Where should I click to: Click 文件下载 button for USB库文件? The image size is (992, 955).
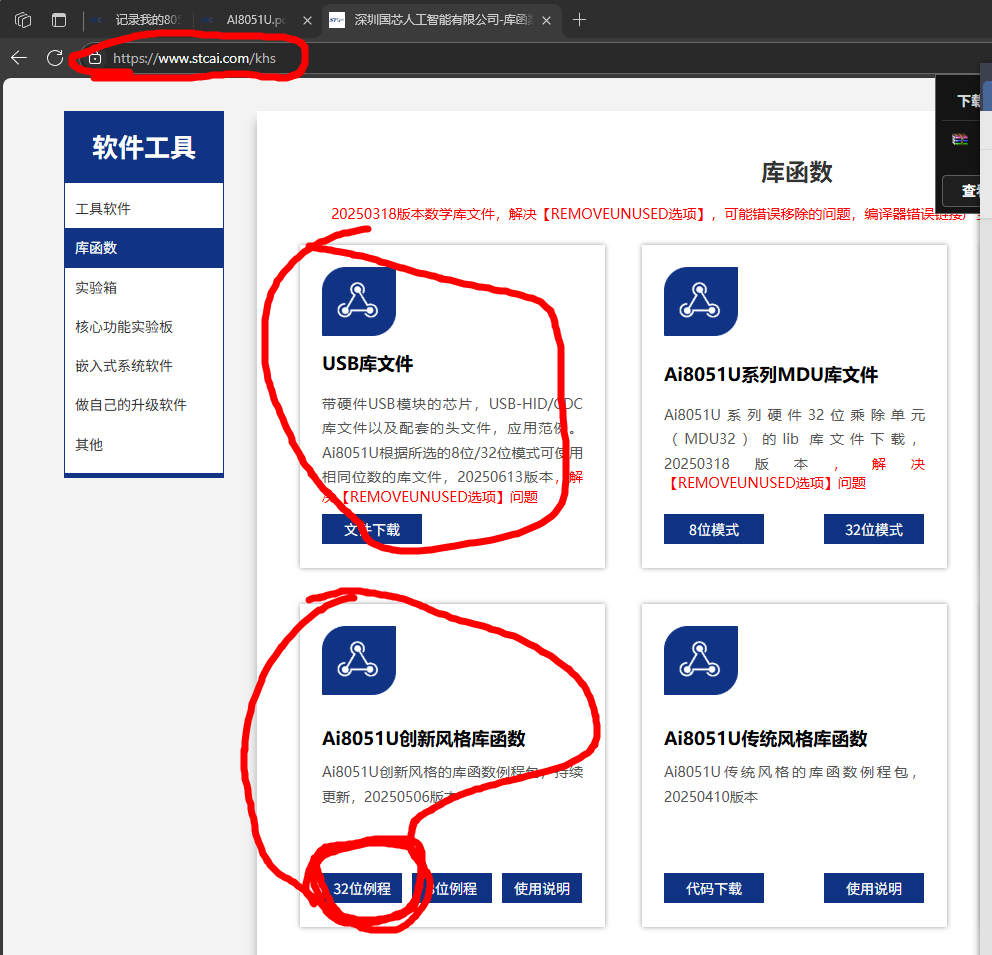(372, 529)
